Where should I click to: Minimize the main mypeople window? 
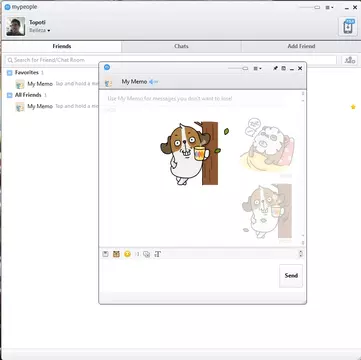coord(347,7)
